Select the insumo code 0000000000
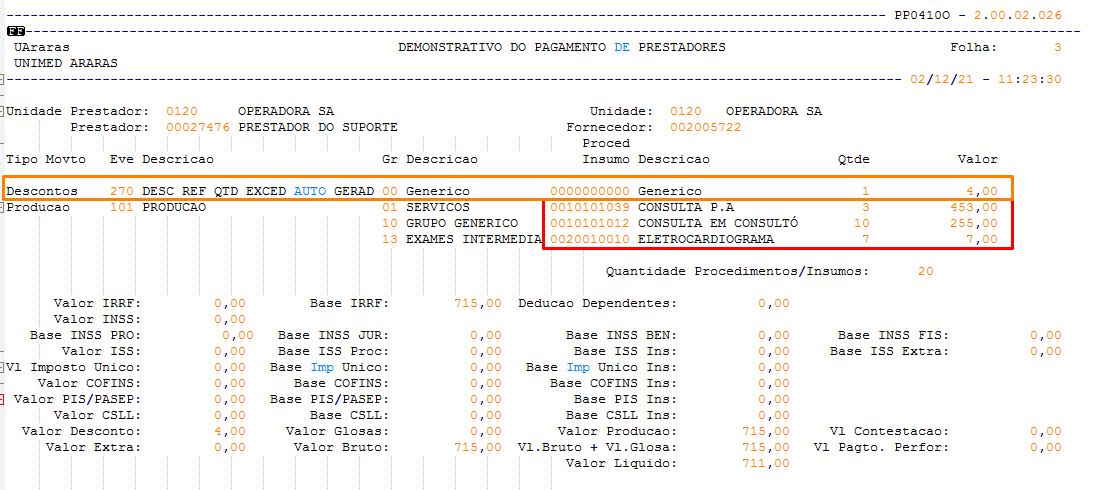Image resolution: width=1093 pixels, height=490 pixels. click(590, 191)
